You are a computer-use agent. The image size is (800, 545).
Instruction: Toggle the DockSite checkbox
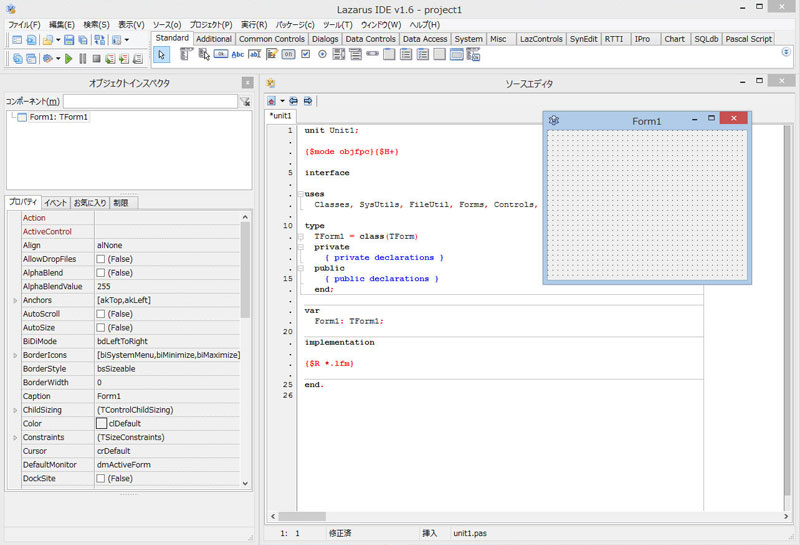pyautogui.click(x=101, y=478)
